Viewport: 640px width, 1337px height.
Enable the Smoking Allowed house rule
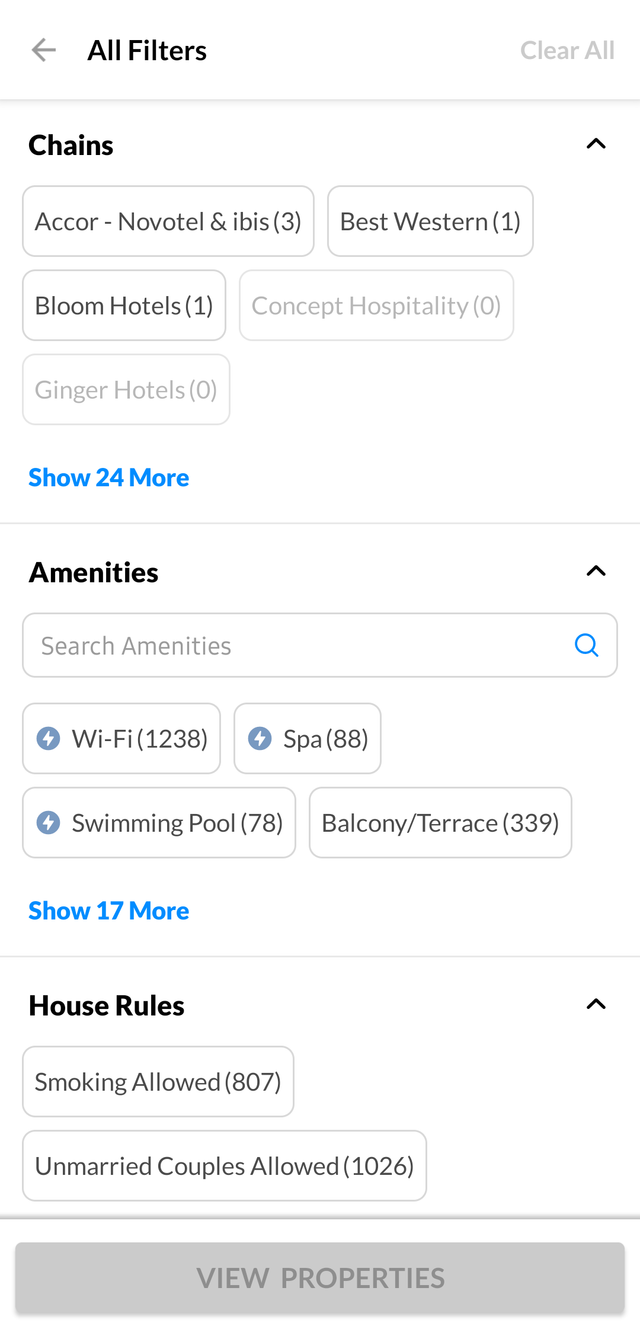point(158,1081)
